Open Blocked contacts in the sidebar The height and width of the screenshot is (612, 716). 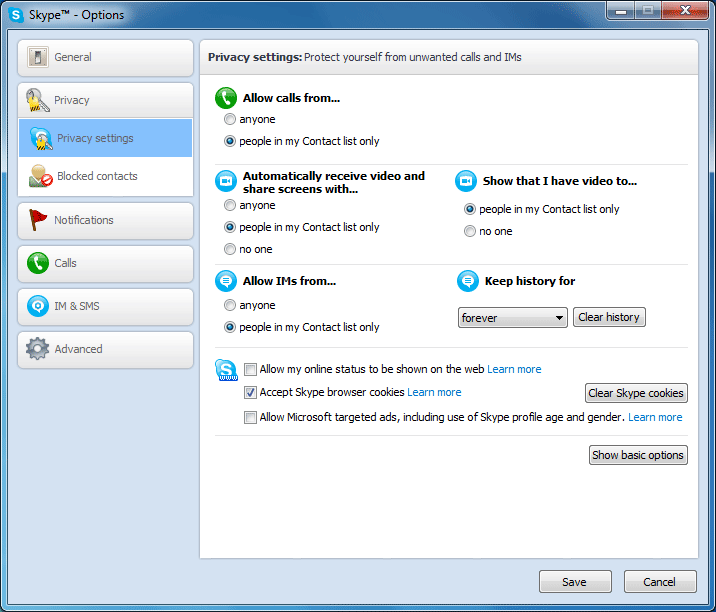[x=97, y=176]
